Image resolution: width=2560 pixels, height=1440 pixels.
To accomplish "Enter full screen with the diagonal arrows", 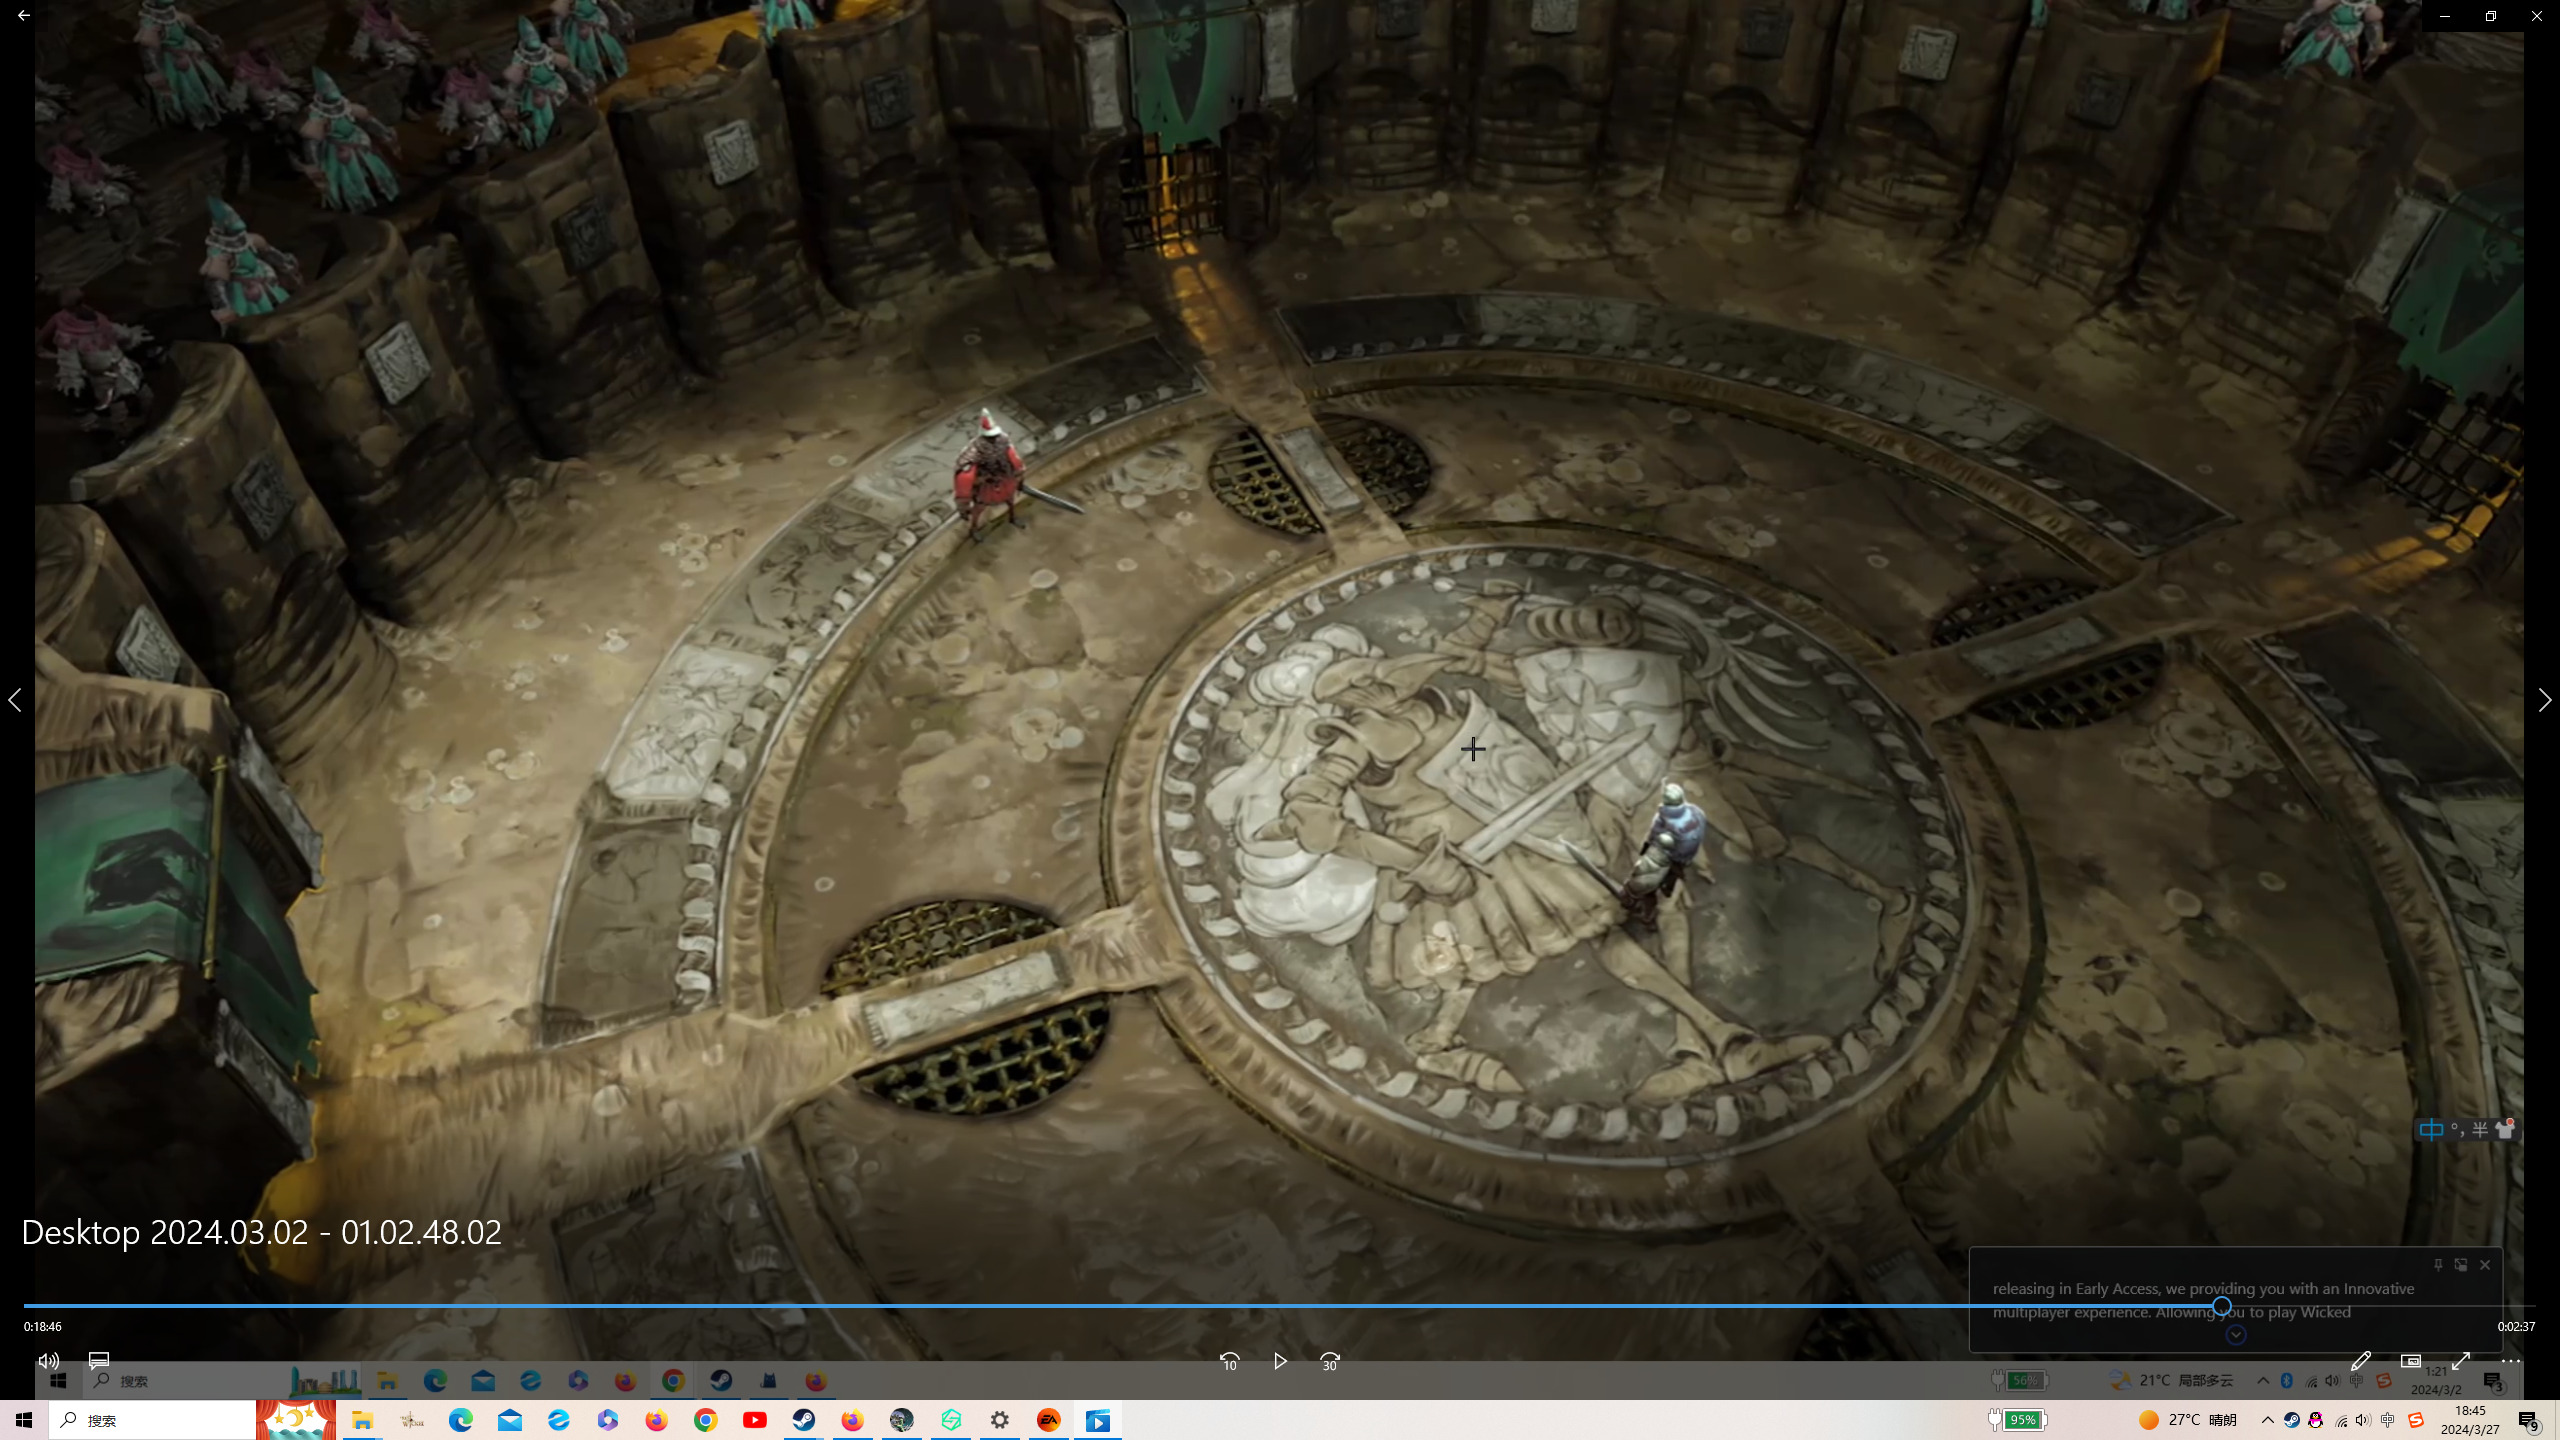I will click(x=2461, y=1361).
